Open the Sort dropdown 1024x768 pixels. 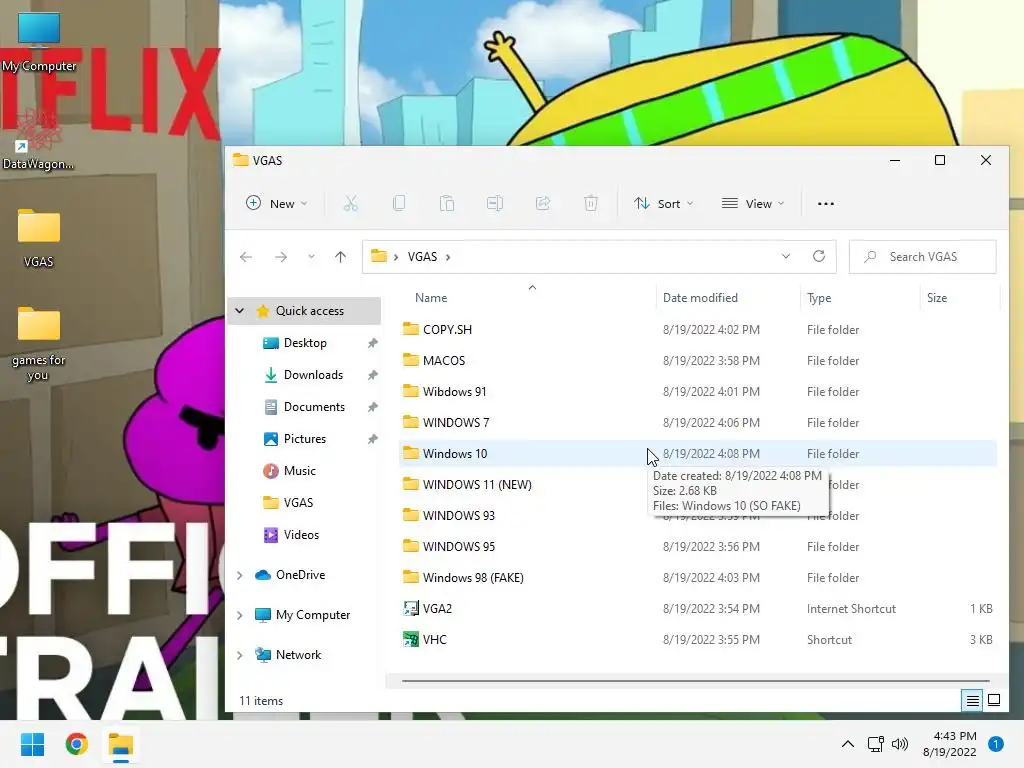coord(664,204)
